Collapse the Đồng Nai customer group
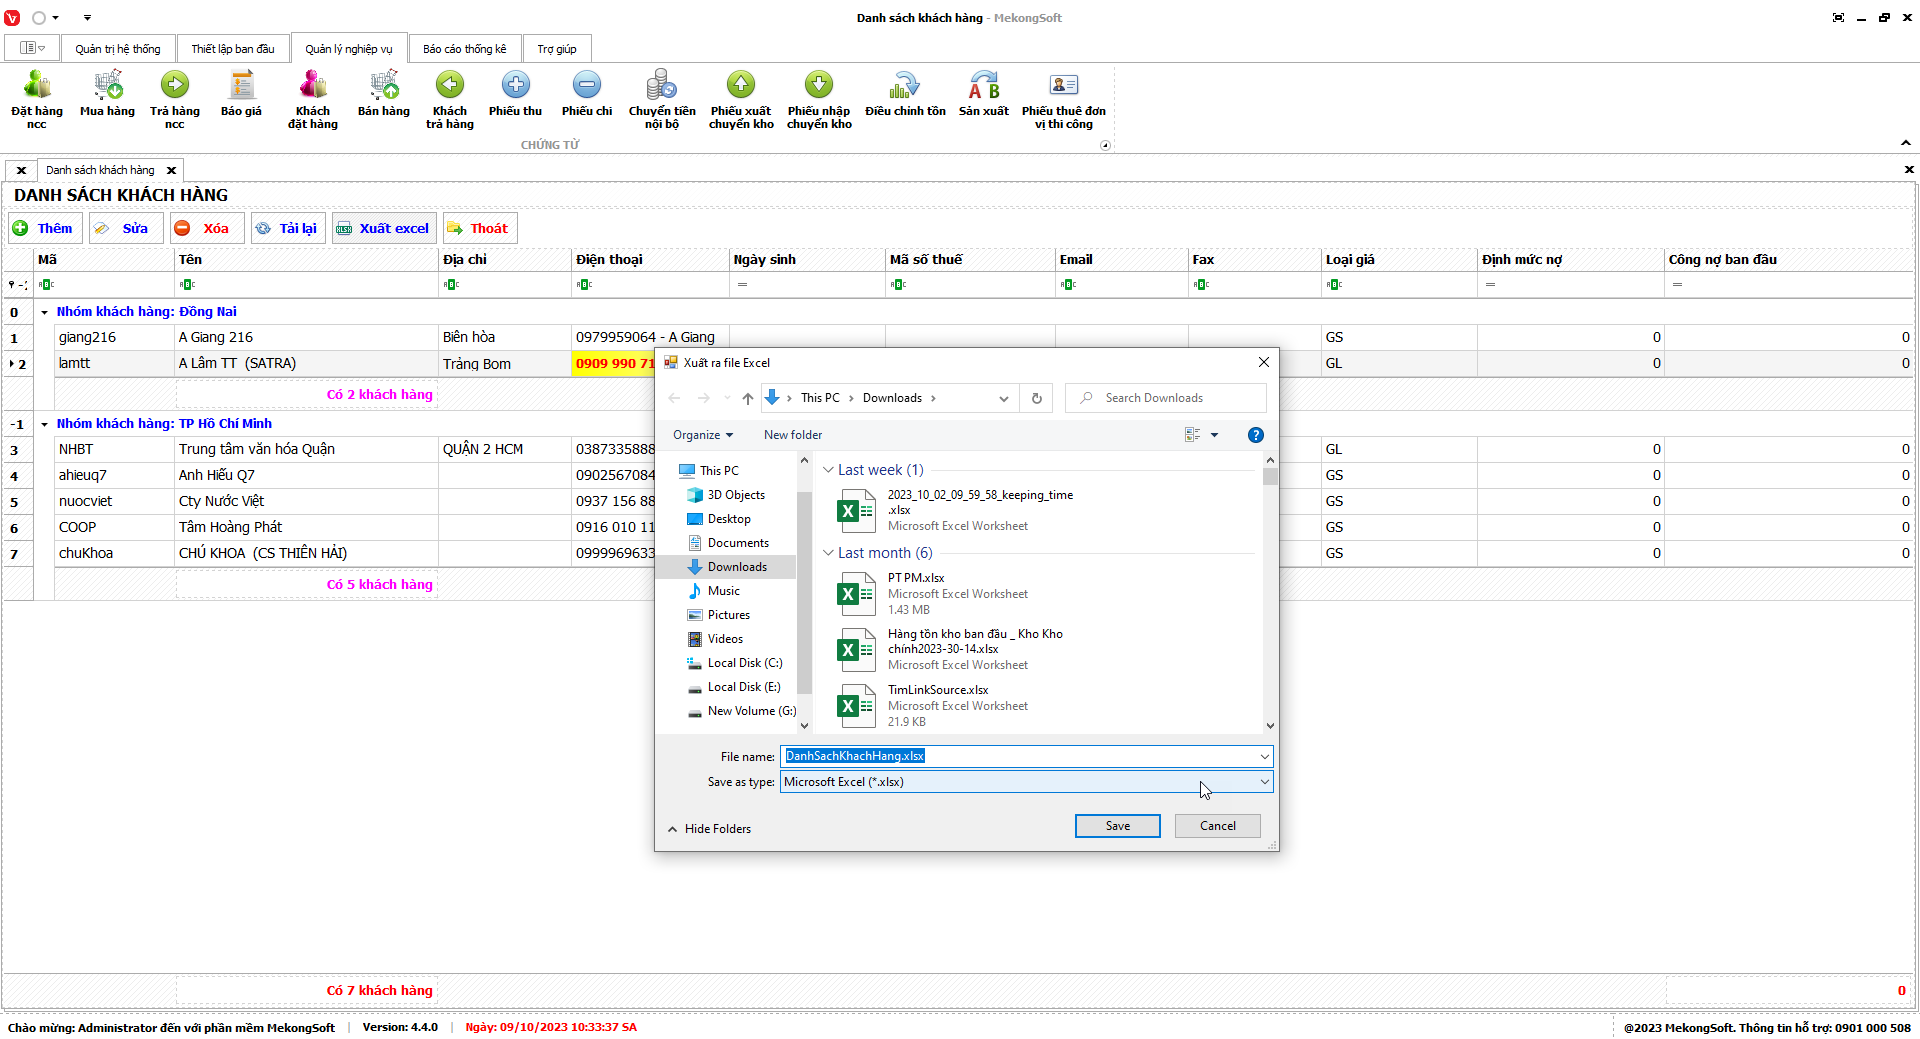Screen dimensions: 1920x1039 45,312
